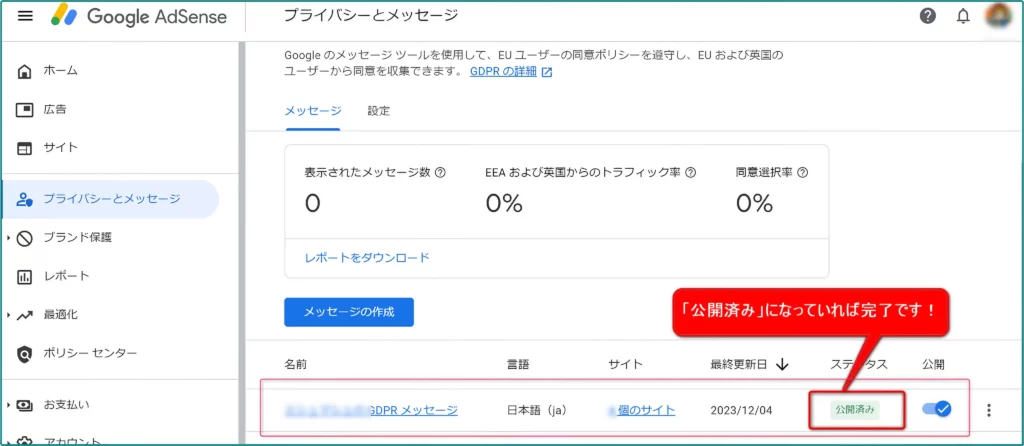Screen dimensions: 1024x446
Task: Sort by 最終更新日 column arrow
Action: click(782, 365)
